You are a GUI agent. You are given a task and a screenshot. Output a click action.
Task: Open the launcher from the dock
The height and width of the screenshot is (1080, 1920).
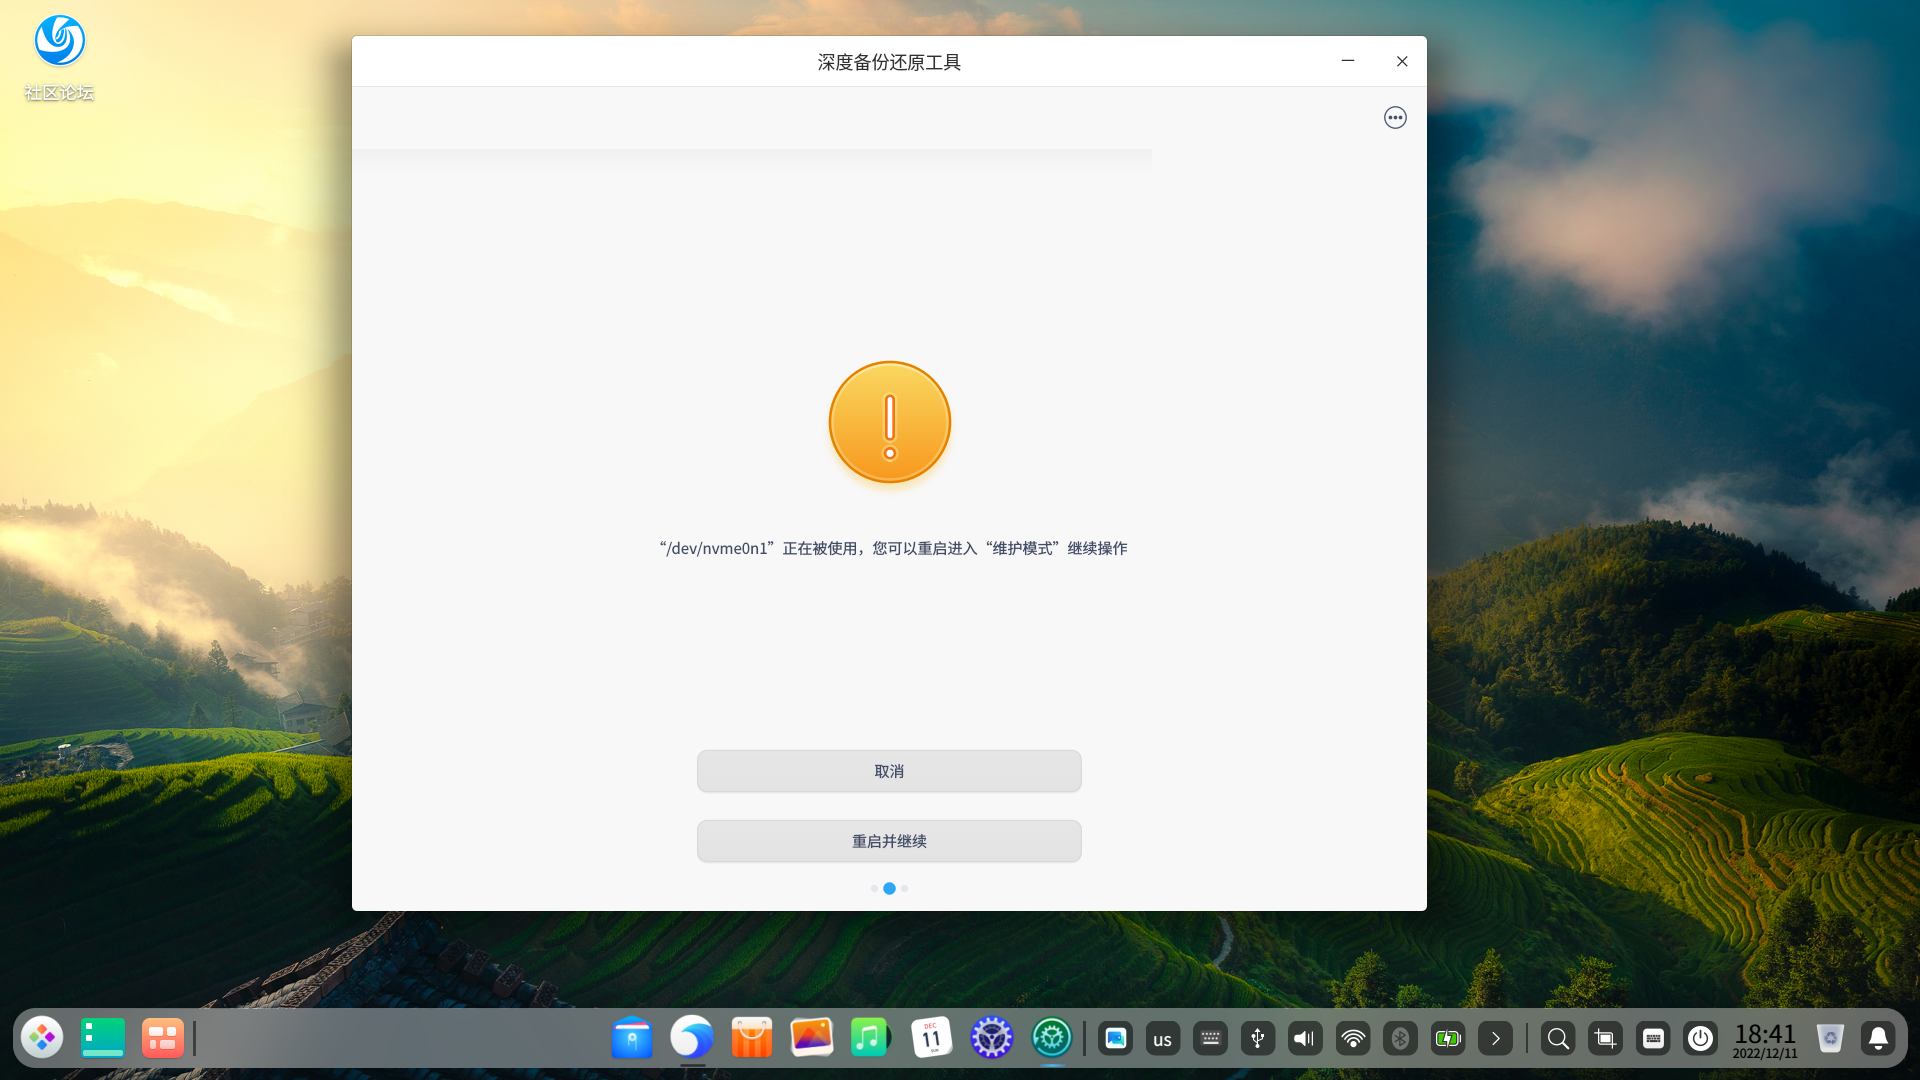click(x=42, y=1038)
